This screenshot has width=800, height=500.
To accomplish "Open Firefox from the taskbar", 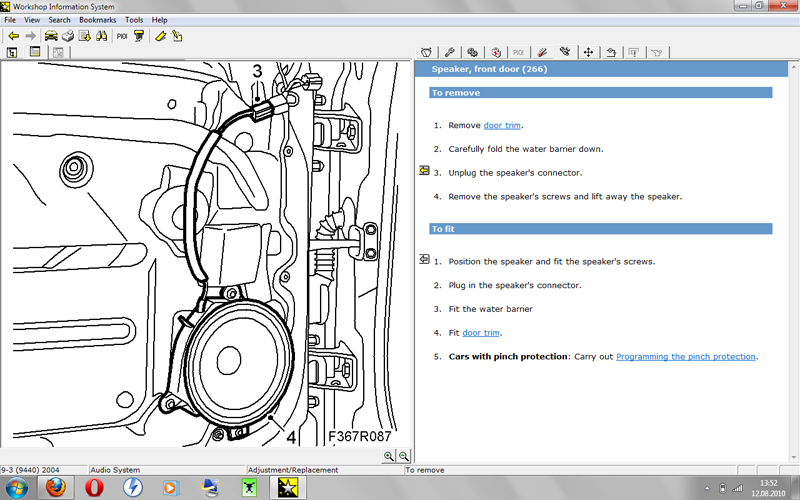I will 54,487.
